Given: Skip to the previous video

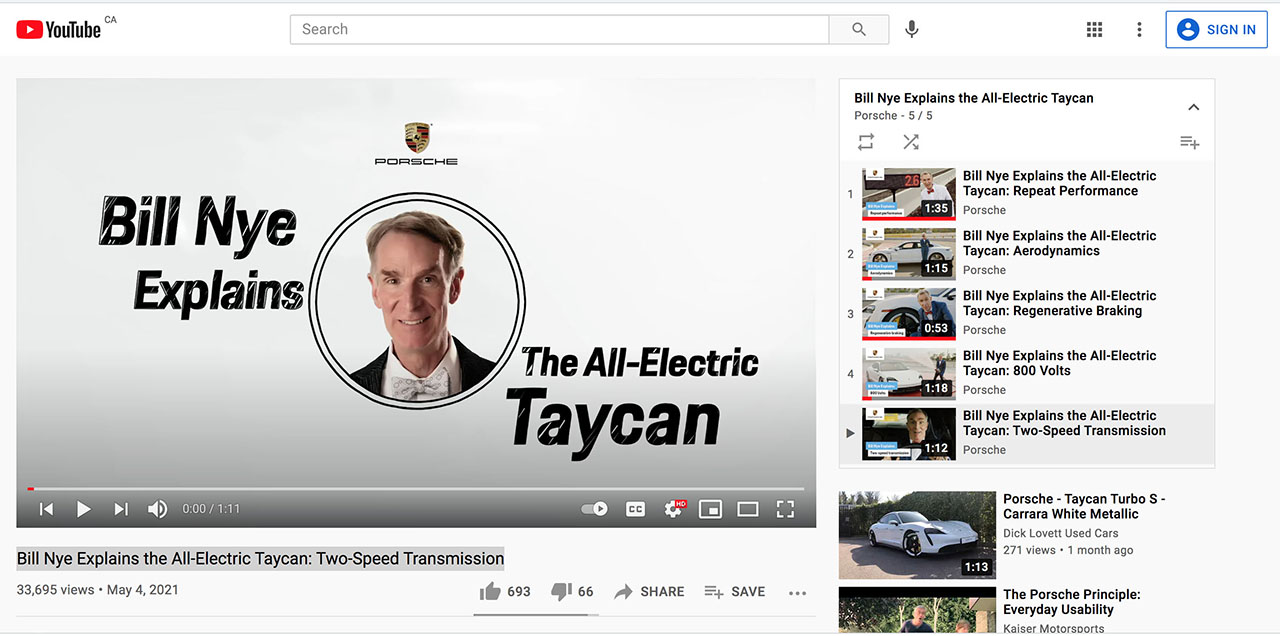Looking at the screenshot, I should click(x=46, y=509).
